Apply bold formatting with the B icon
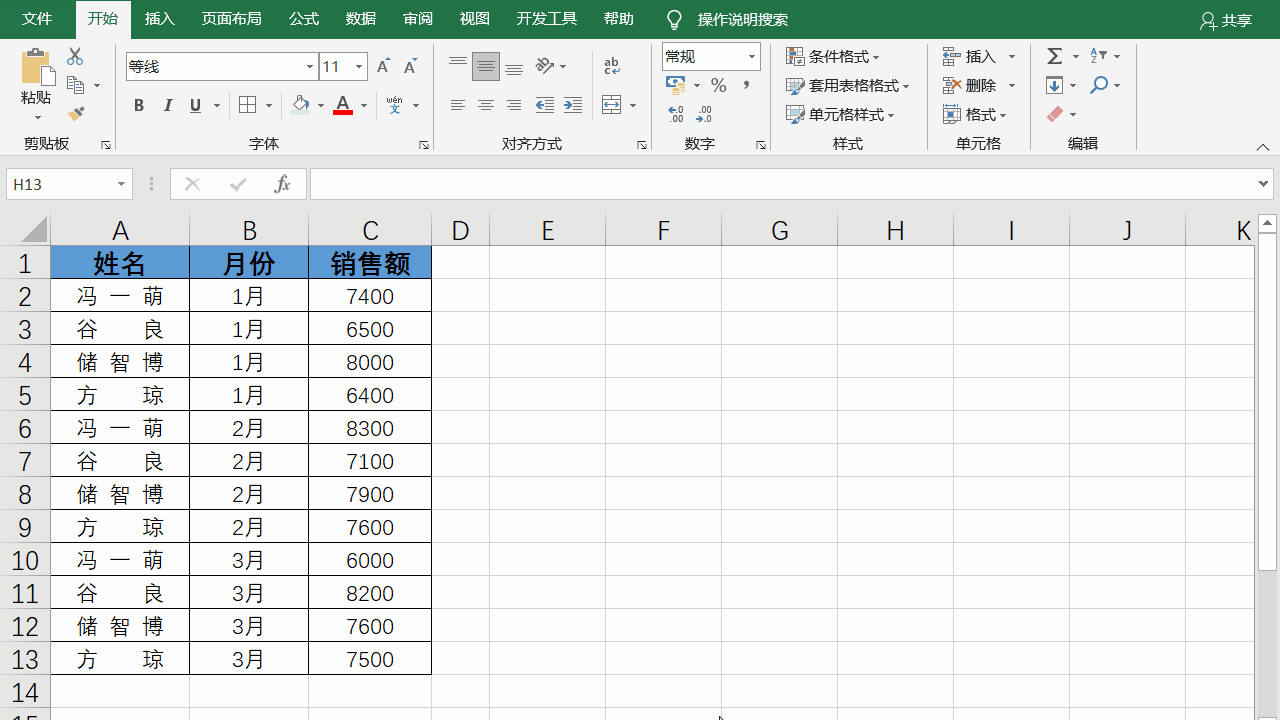The width and height of the screenshot is (1280, 720). [x=139, y=105]
